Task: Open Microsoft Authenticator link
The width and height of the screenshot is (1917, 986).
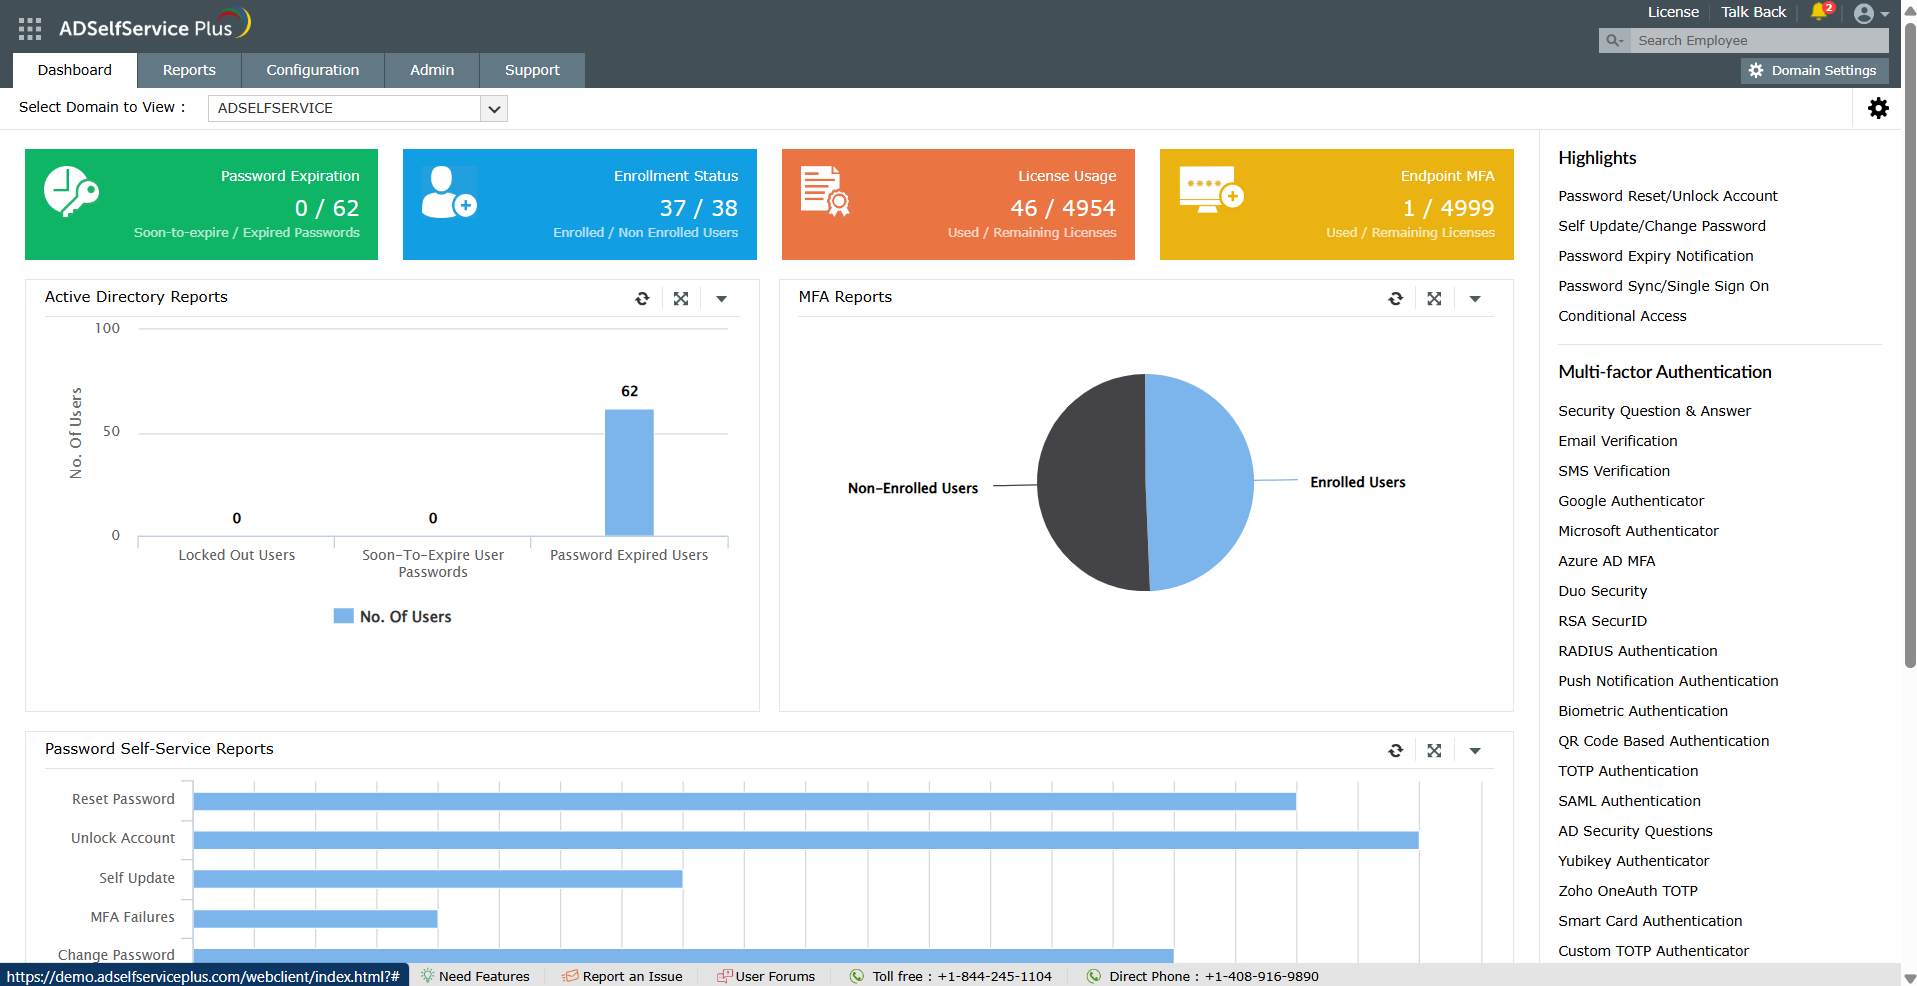Action: click(1638, 531)
